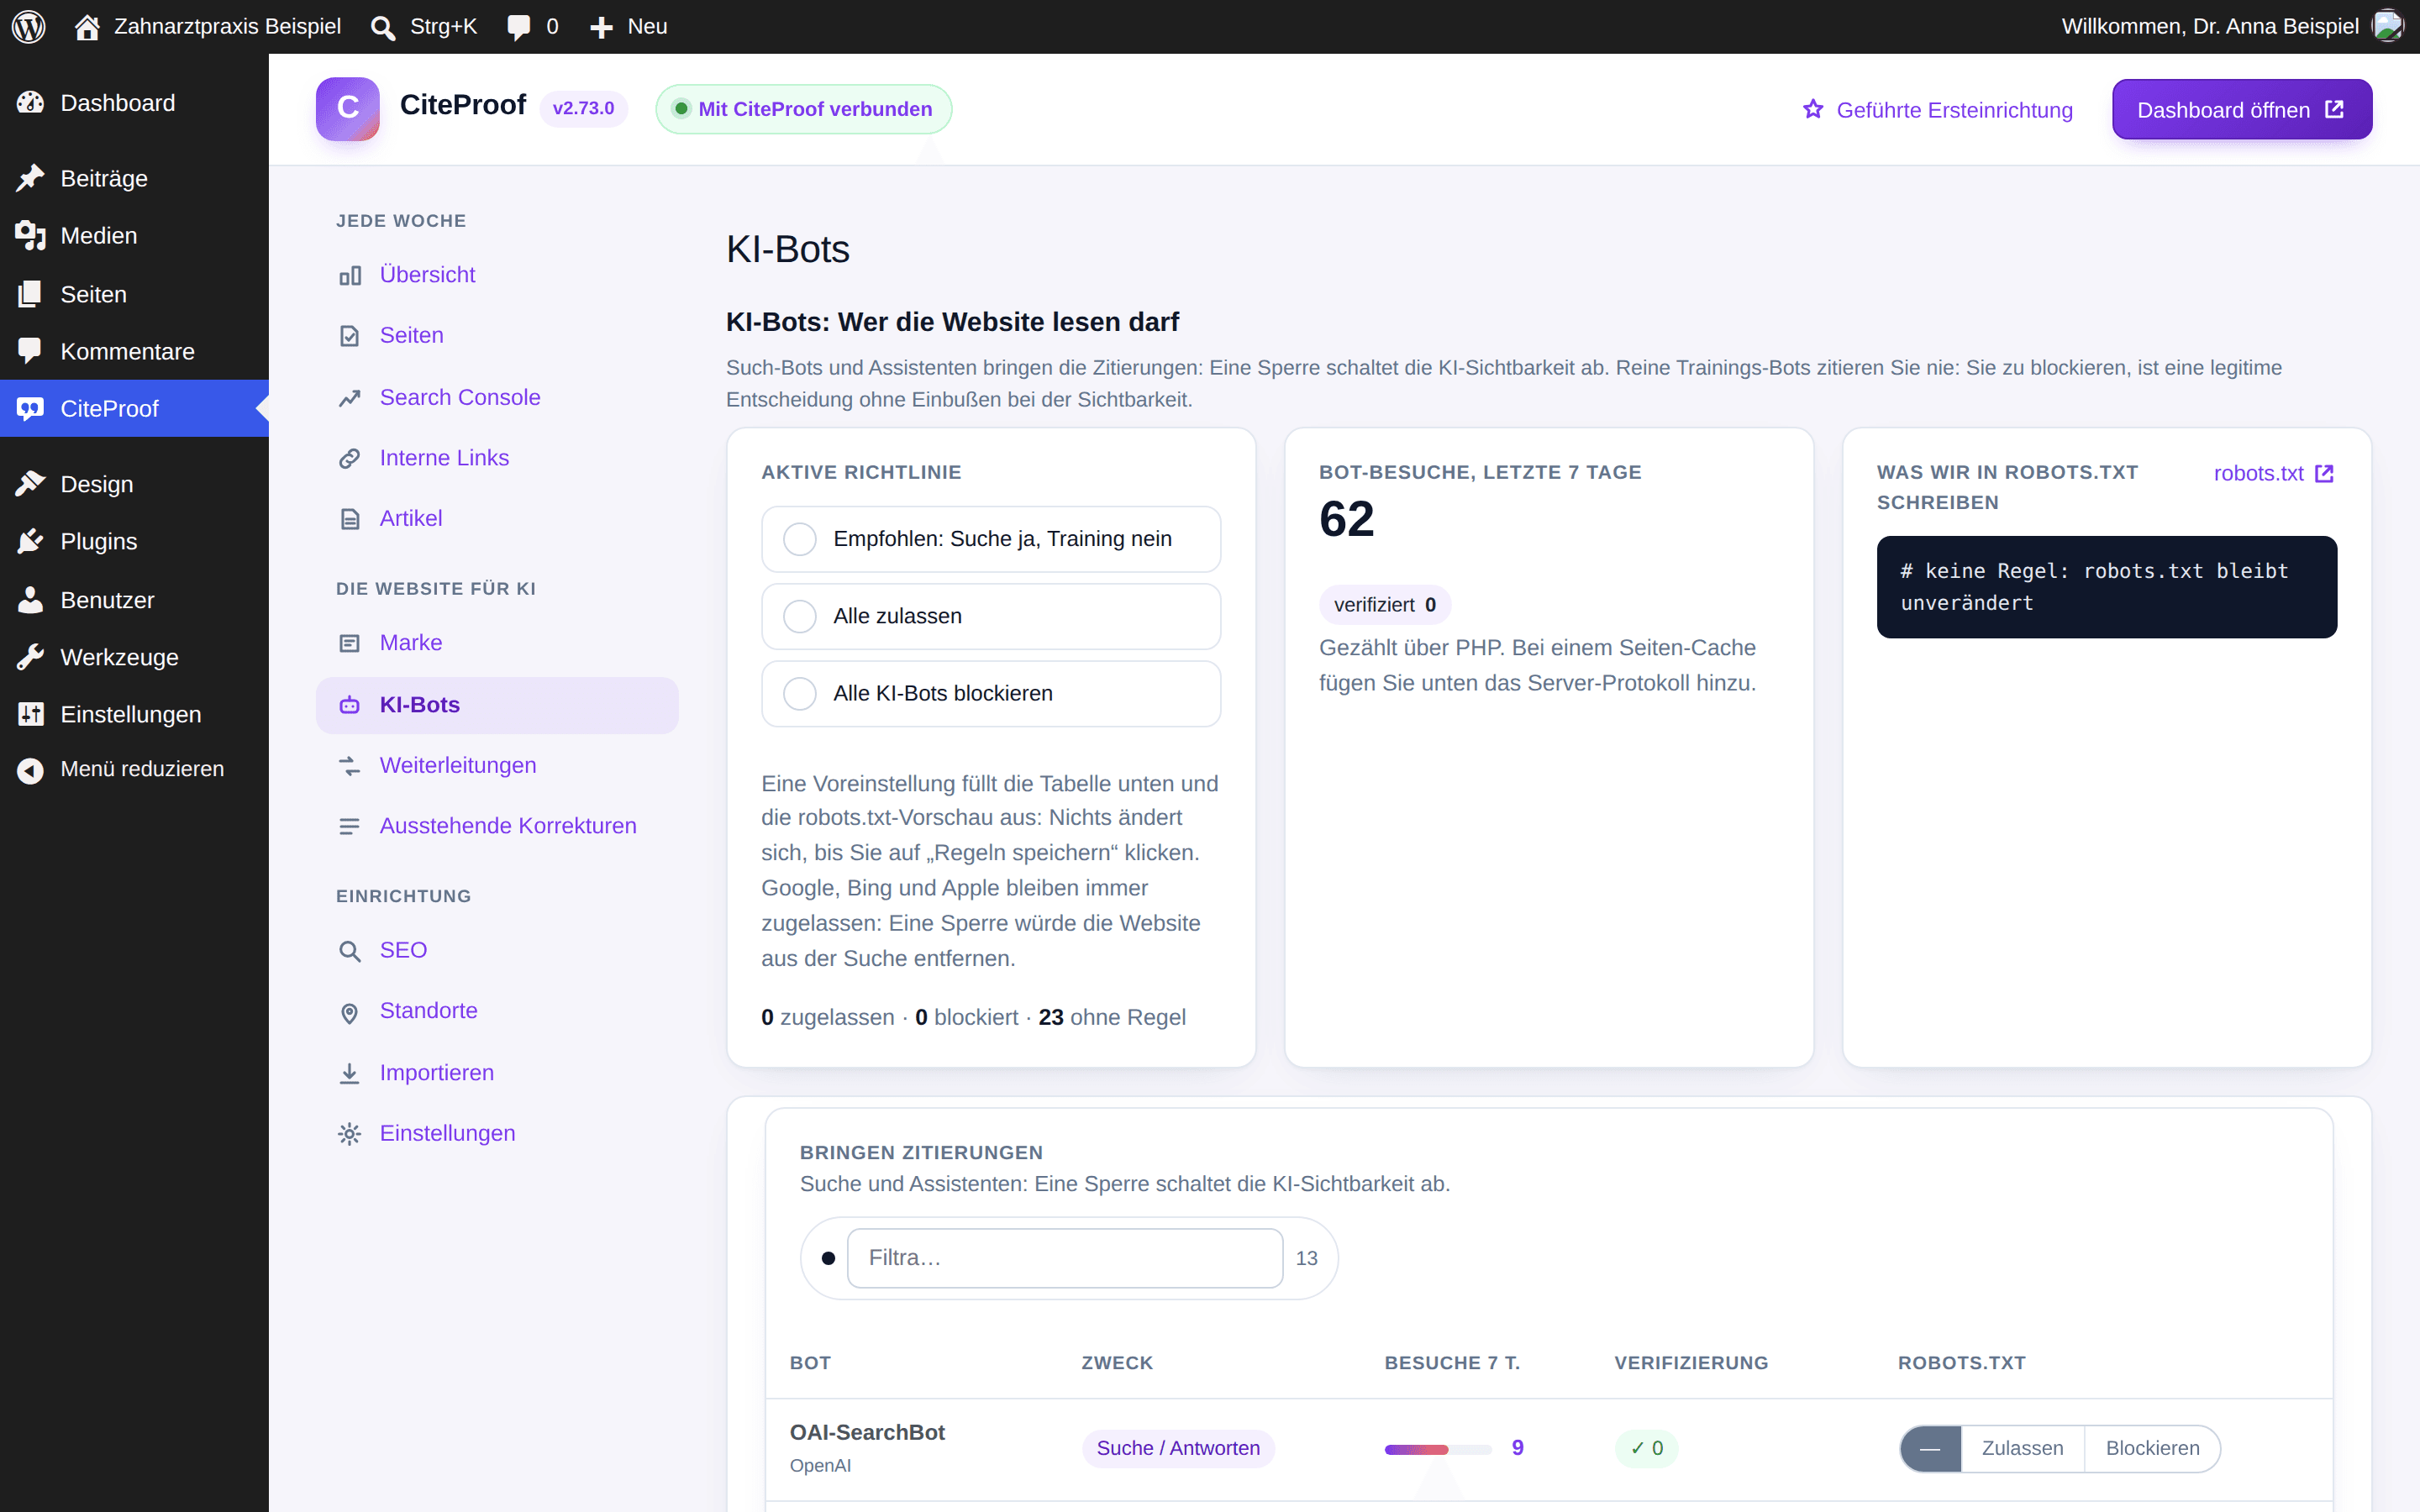Select the Empfohlen: Suche ja, Training nein policy
Viewport: 2420px width, 1512px height.
coord(991,539)
